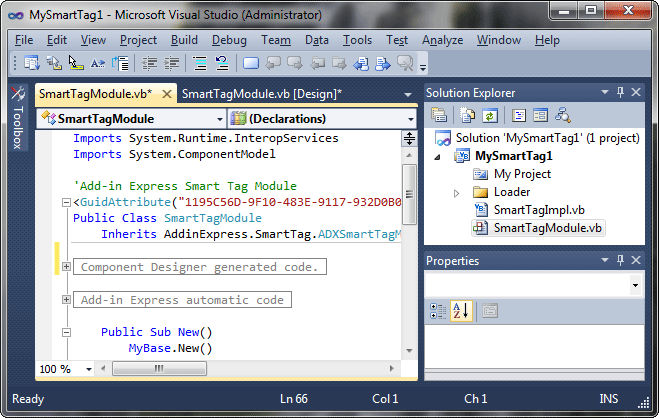Click Solution Explorer Properties icon
The width and height of the screenshot is (659, 418).
[x=439, y=115]
